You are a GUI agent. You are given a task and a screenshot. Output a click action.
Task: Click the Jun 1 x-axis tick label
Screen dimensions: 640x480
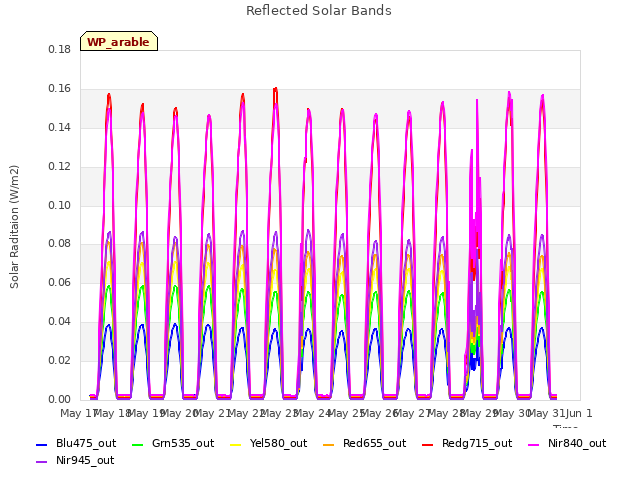pyautogui.click(x=579, y=413)
